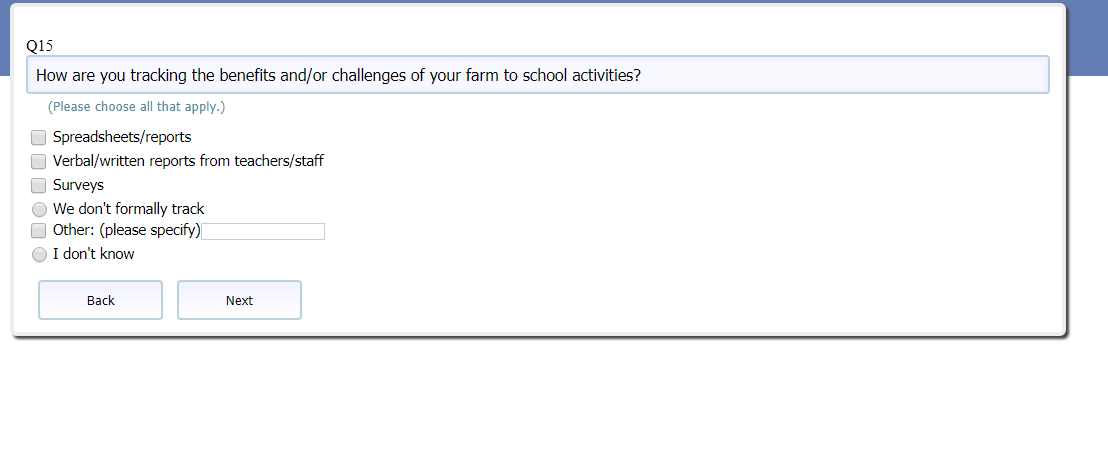Click the "Spreadsheets/reports" label text
This screenshot has width=1108, height=450.
click(122, 137)
